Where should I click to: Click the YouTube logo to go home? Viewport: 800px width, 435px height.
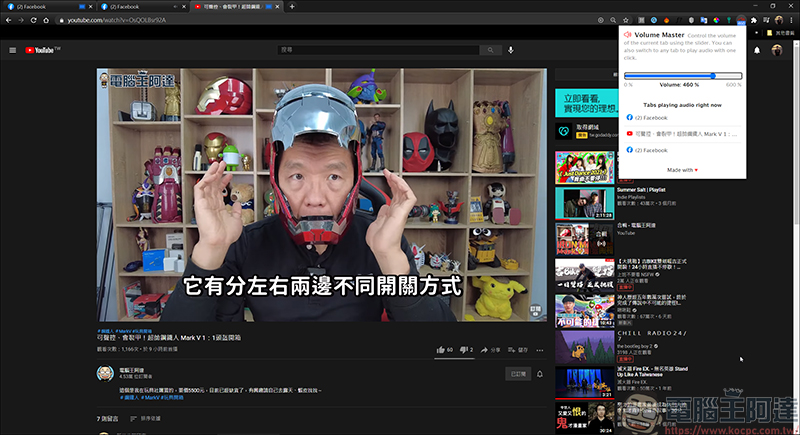tap(42, 50)
